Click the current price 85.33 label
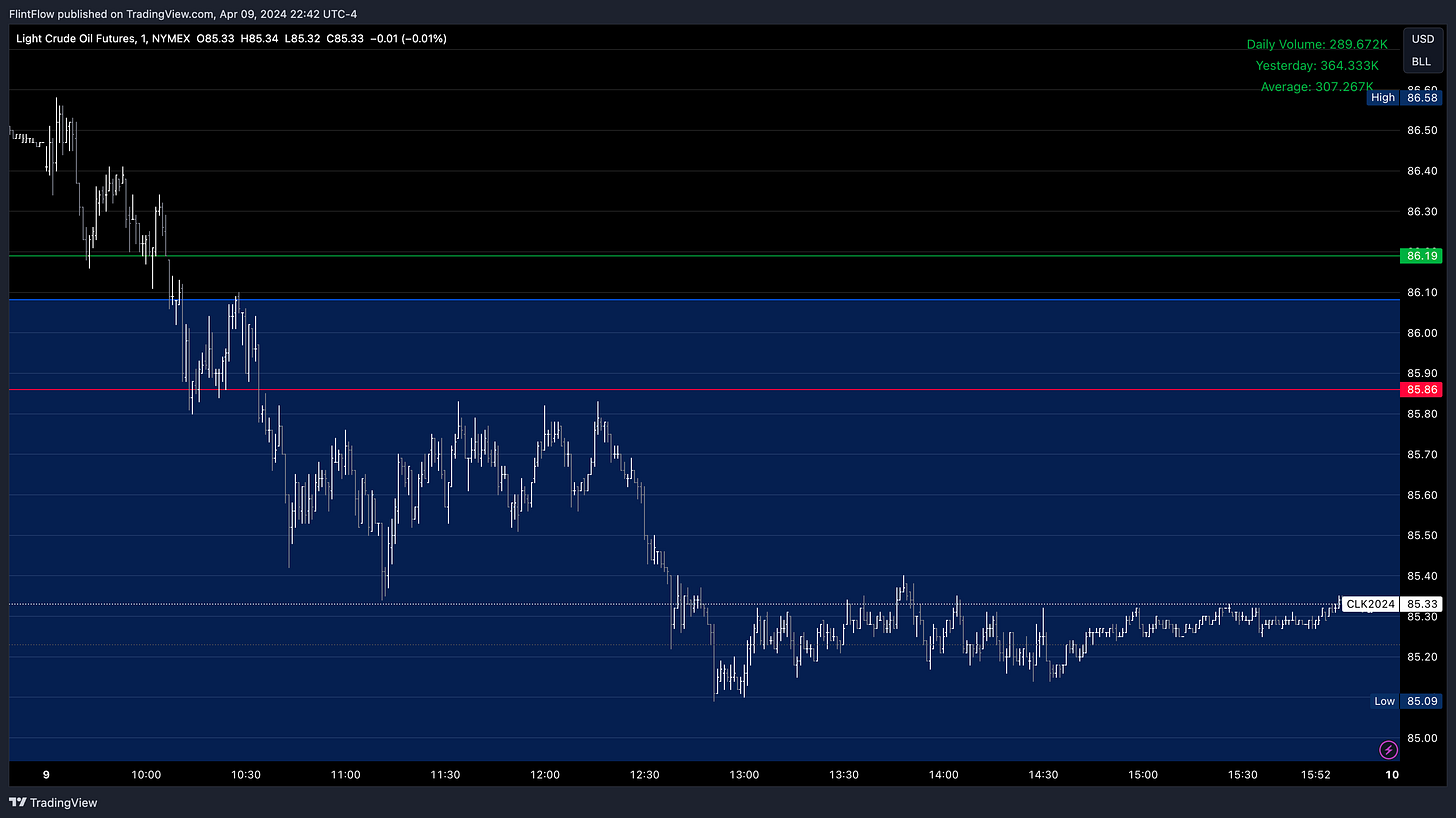This screenshot has height=818, width=1456. (1422, 604)
